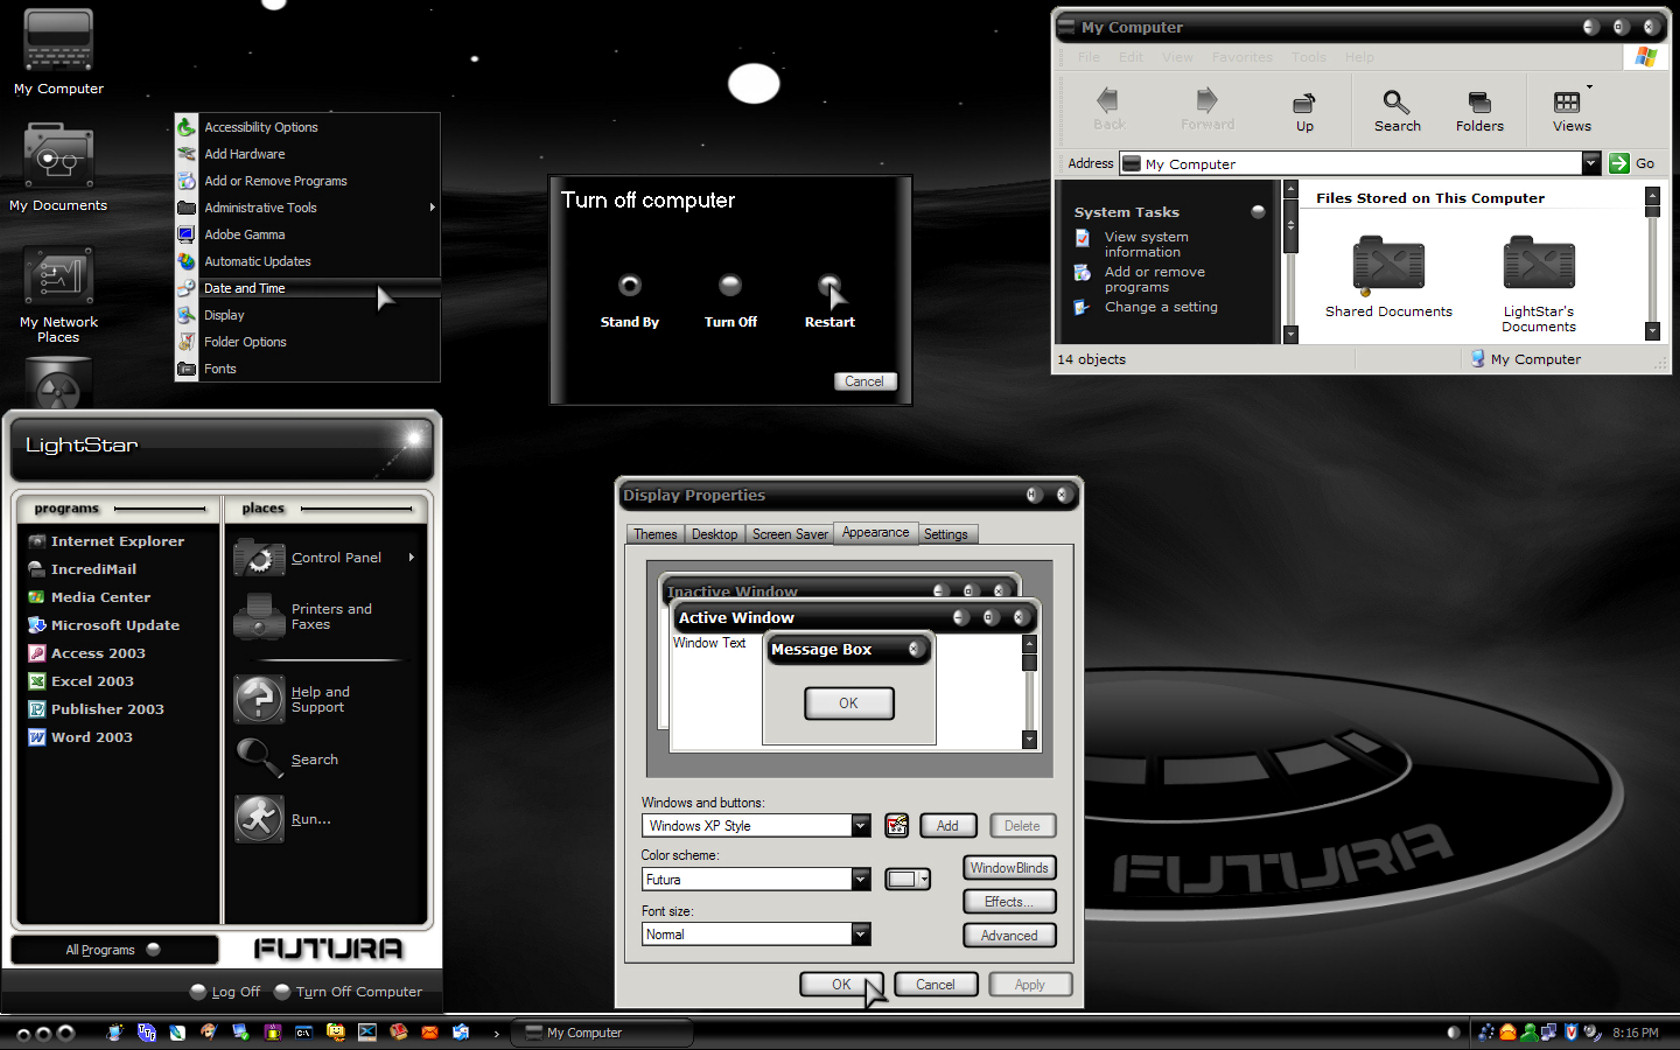Click the Up toolbar icon in My Computer
The image size is (1680, 1050).
tap(1304, 111)
